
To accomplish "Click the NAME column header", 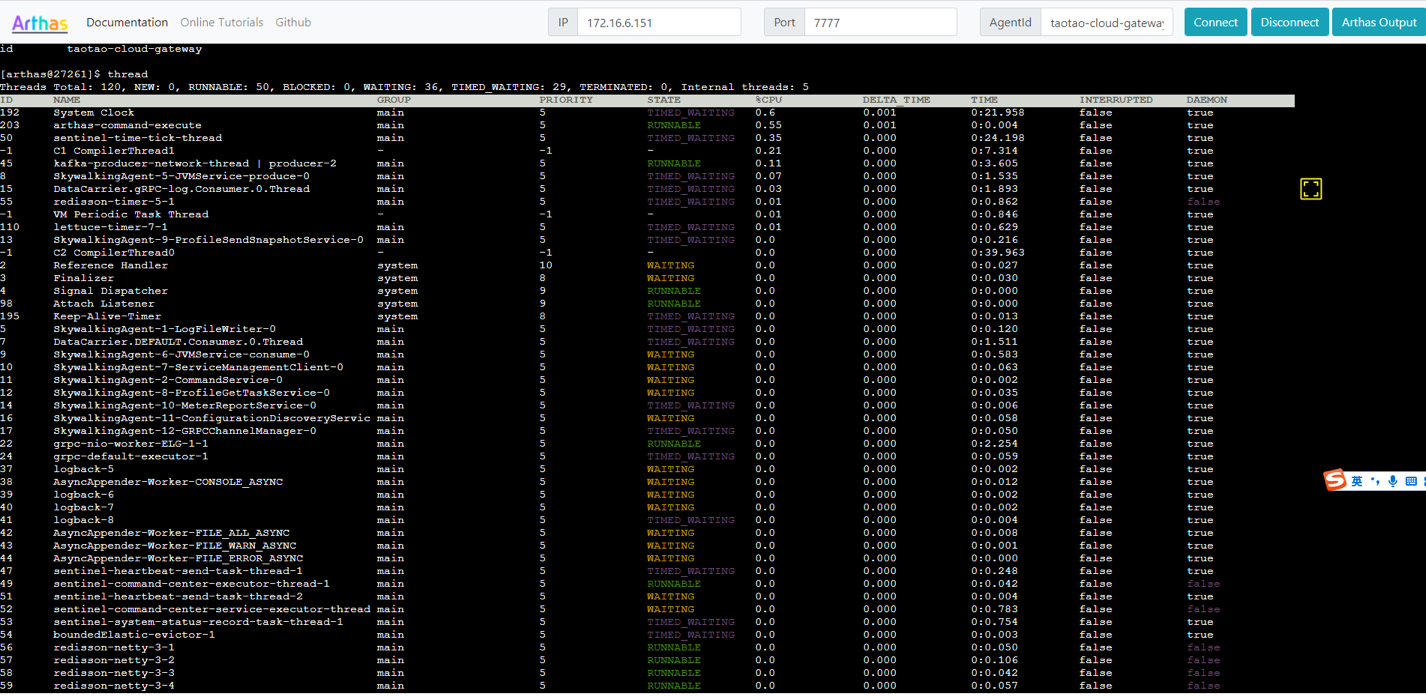I will point(67,100).
